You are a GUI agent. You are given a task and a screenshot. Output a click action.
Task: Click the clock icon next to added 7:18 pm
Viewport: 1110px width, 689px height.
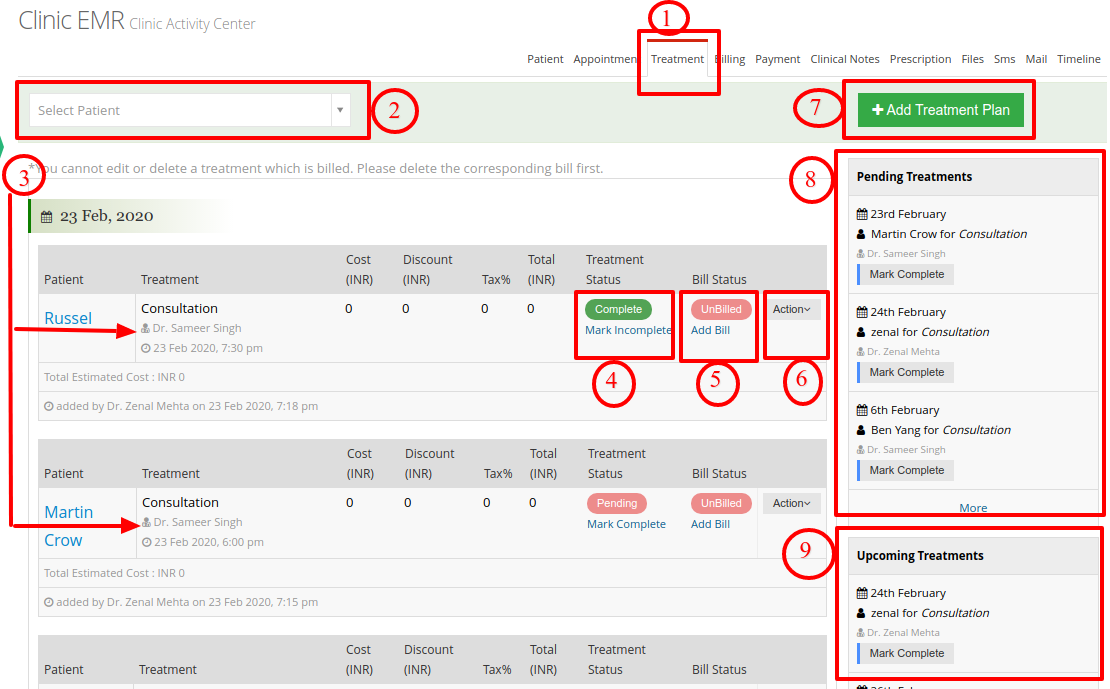pos(49,406)
